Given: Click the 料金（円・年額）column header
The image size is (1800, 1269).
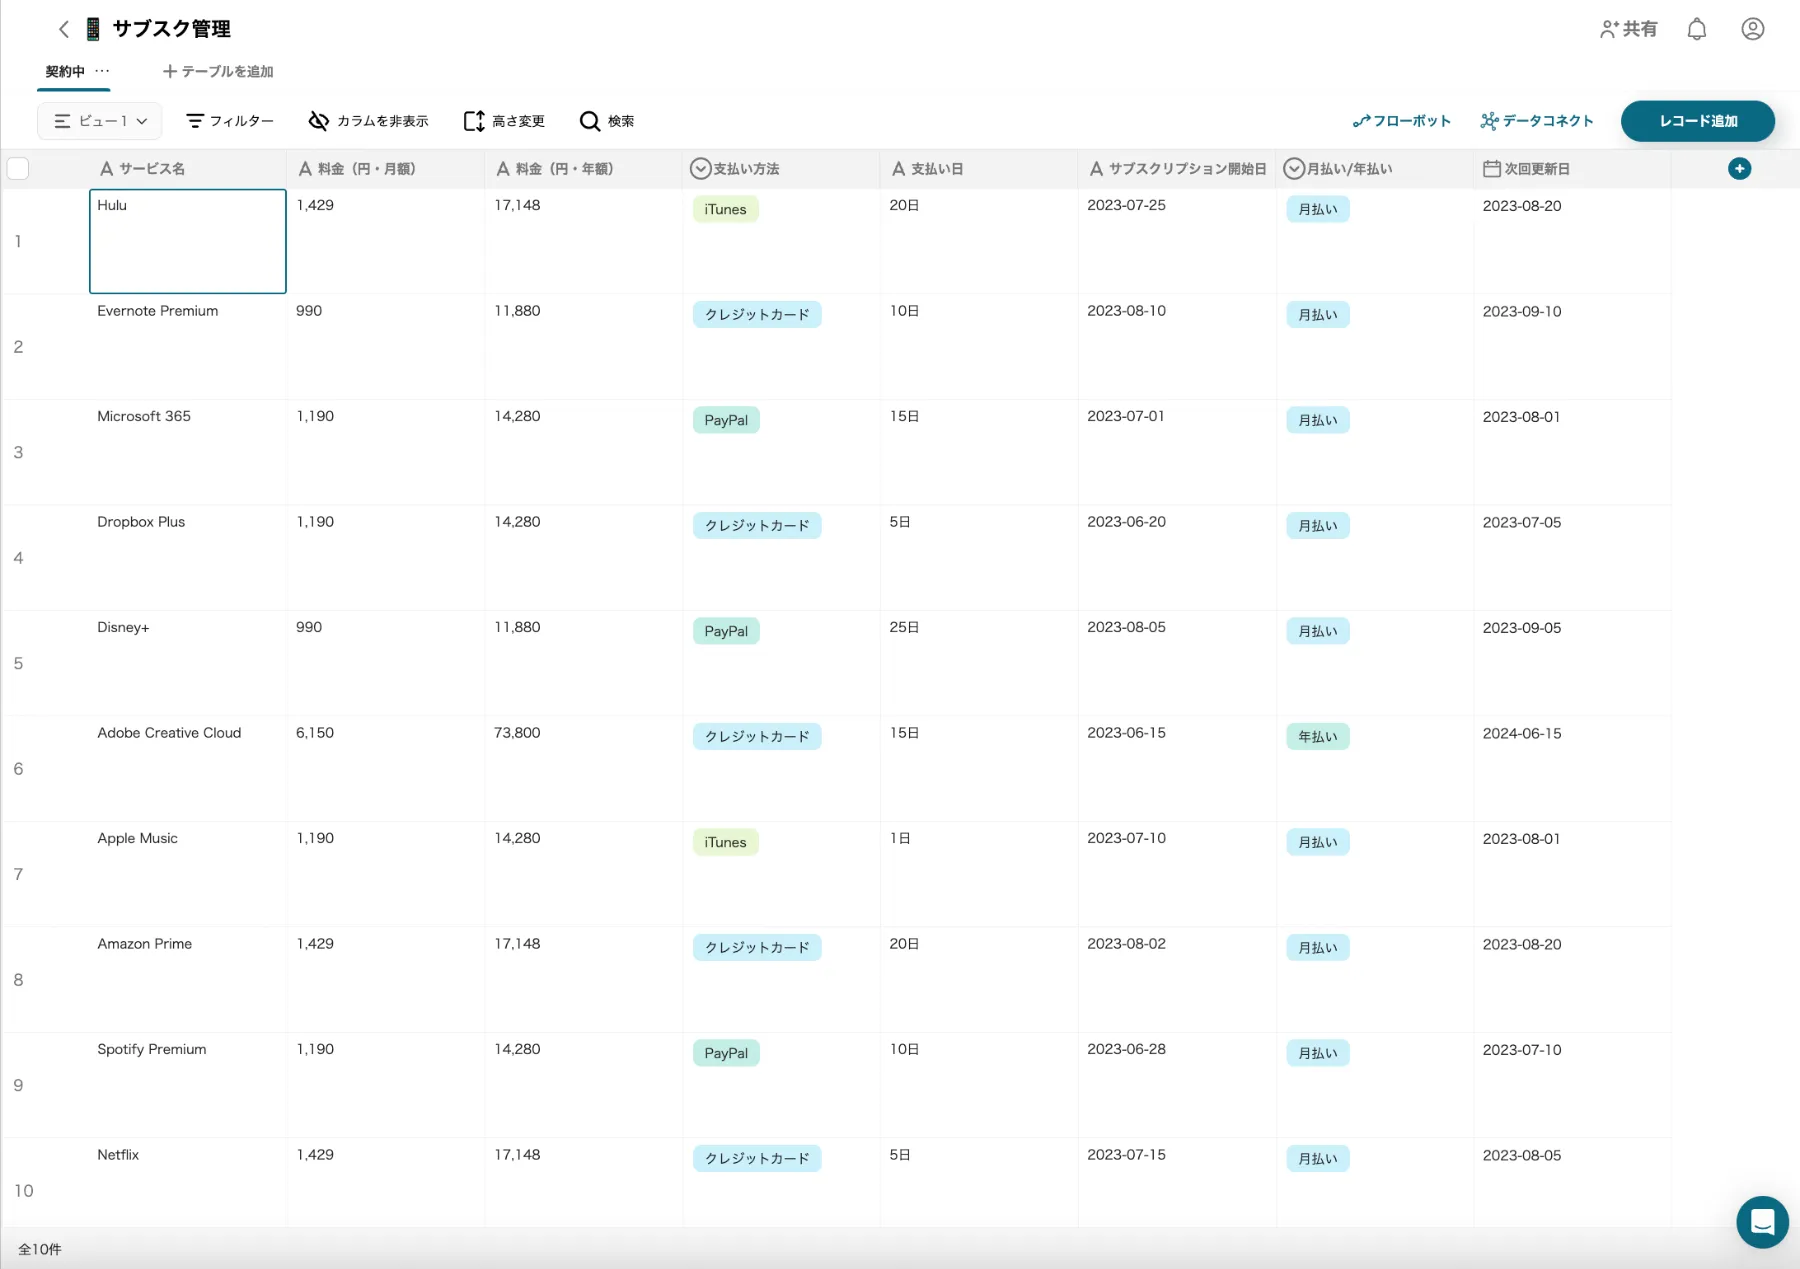Looking at the screenshot, I should (x=583, y=169).
